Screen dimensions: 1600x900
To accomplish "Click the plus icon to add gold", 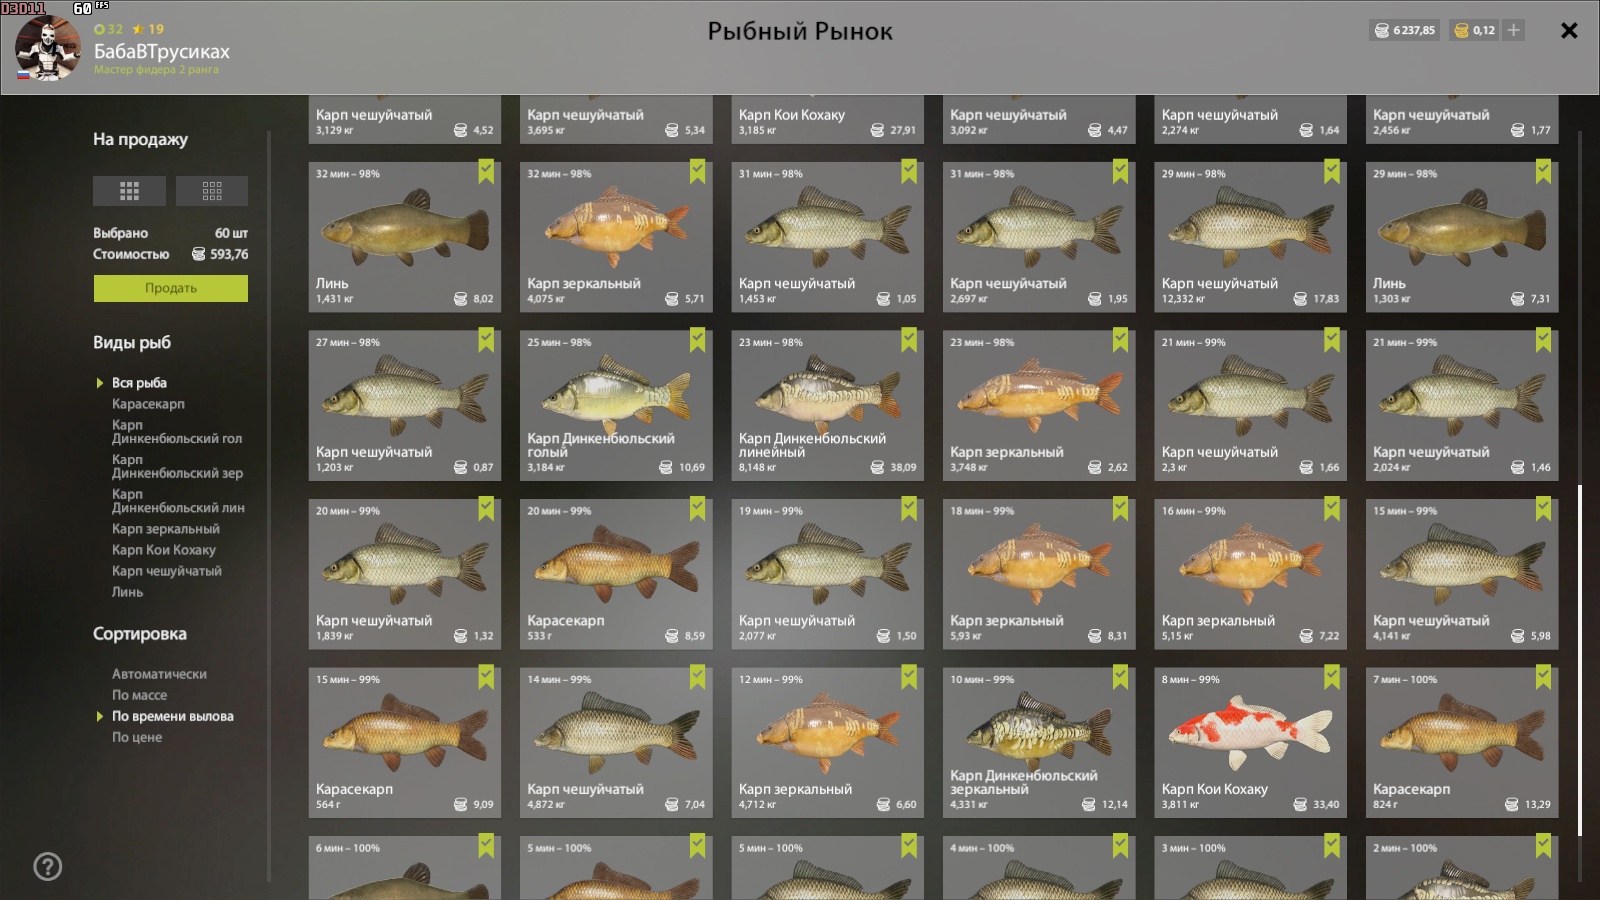I will click(x=1514, y=30).
